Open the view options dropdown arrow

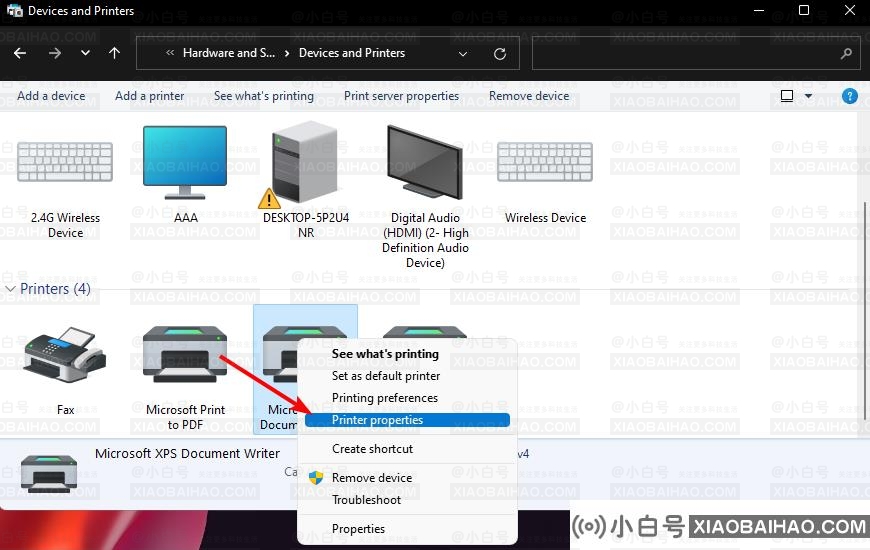point(808,96)
